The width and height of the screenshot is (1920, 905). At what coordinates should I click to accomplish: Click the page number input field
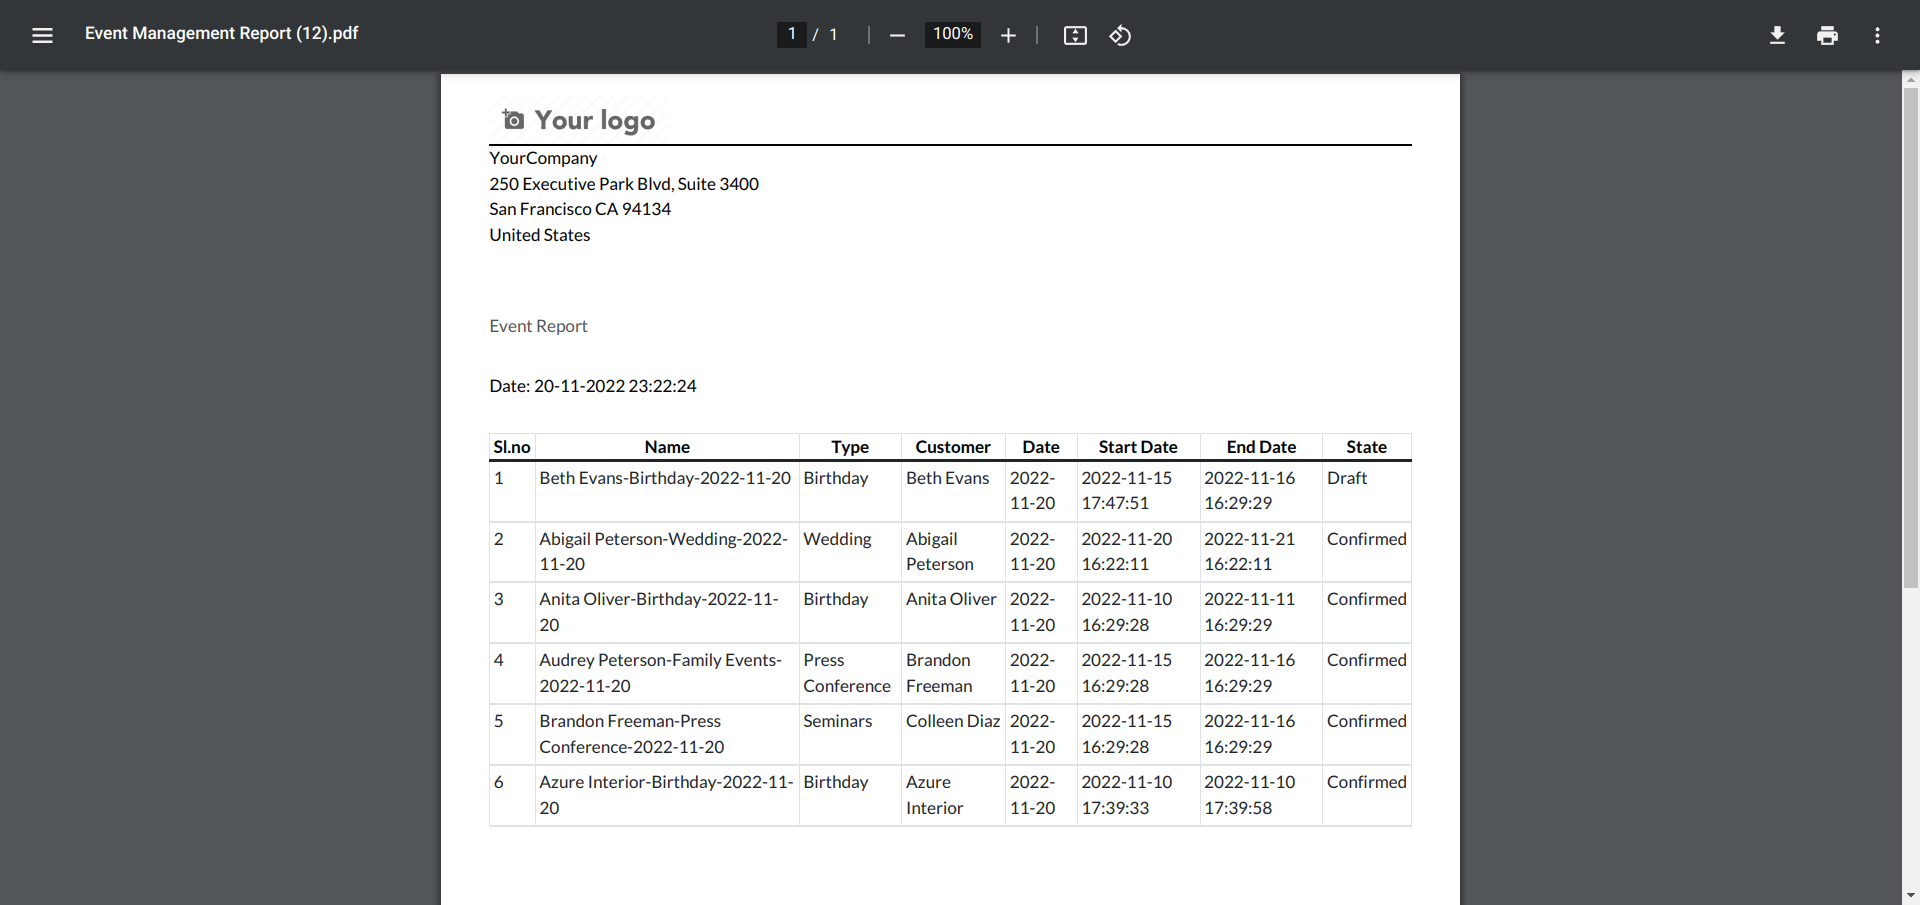click(x=791, y=34)
